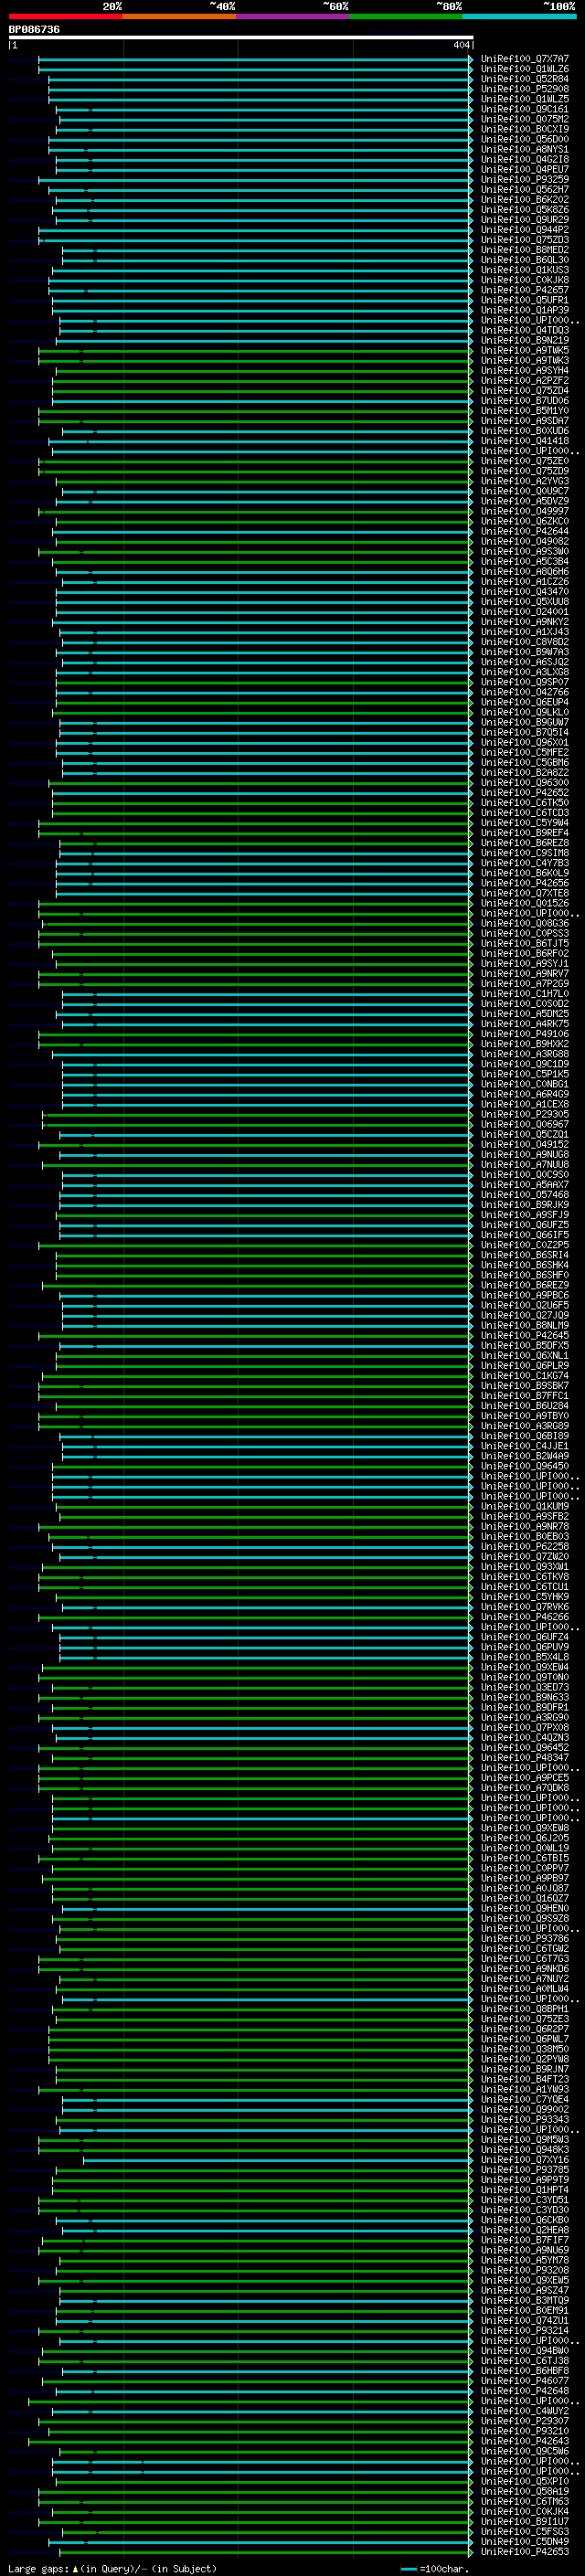Viewport: 585px width, 2576px height.
Task: Click the UniRef100_B6REZ9 hit label
Action: click(x=525, y=1285)
